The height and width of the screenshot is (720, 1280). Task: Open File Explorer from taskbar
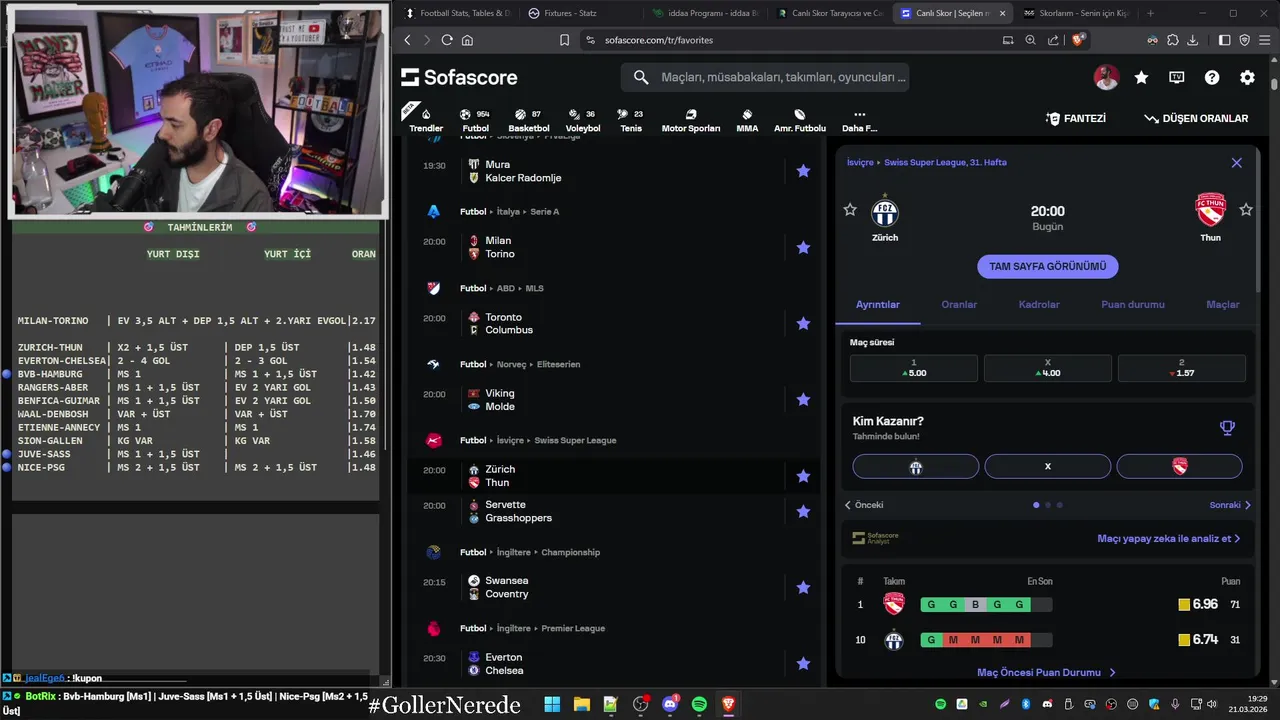coord(581,704)
